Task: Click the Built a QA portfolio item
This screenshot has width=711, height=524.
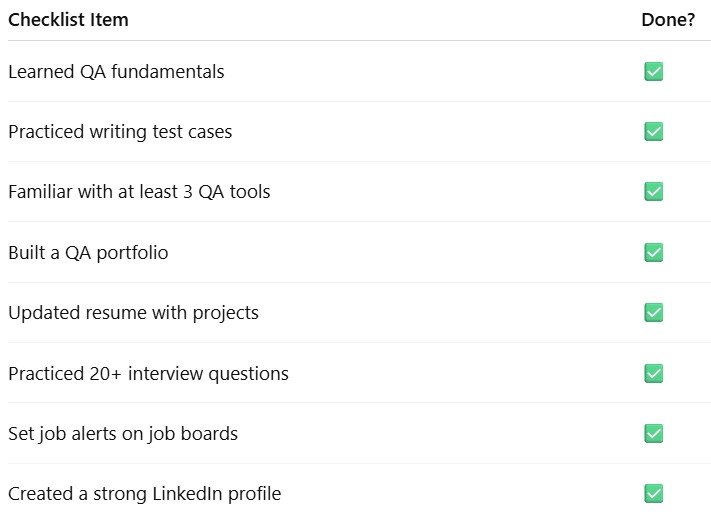Action: pyautogui.click(x=88, y=253)
